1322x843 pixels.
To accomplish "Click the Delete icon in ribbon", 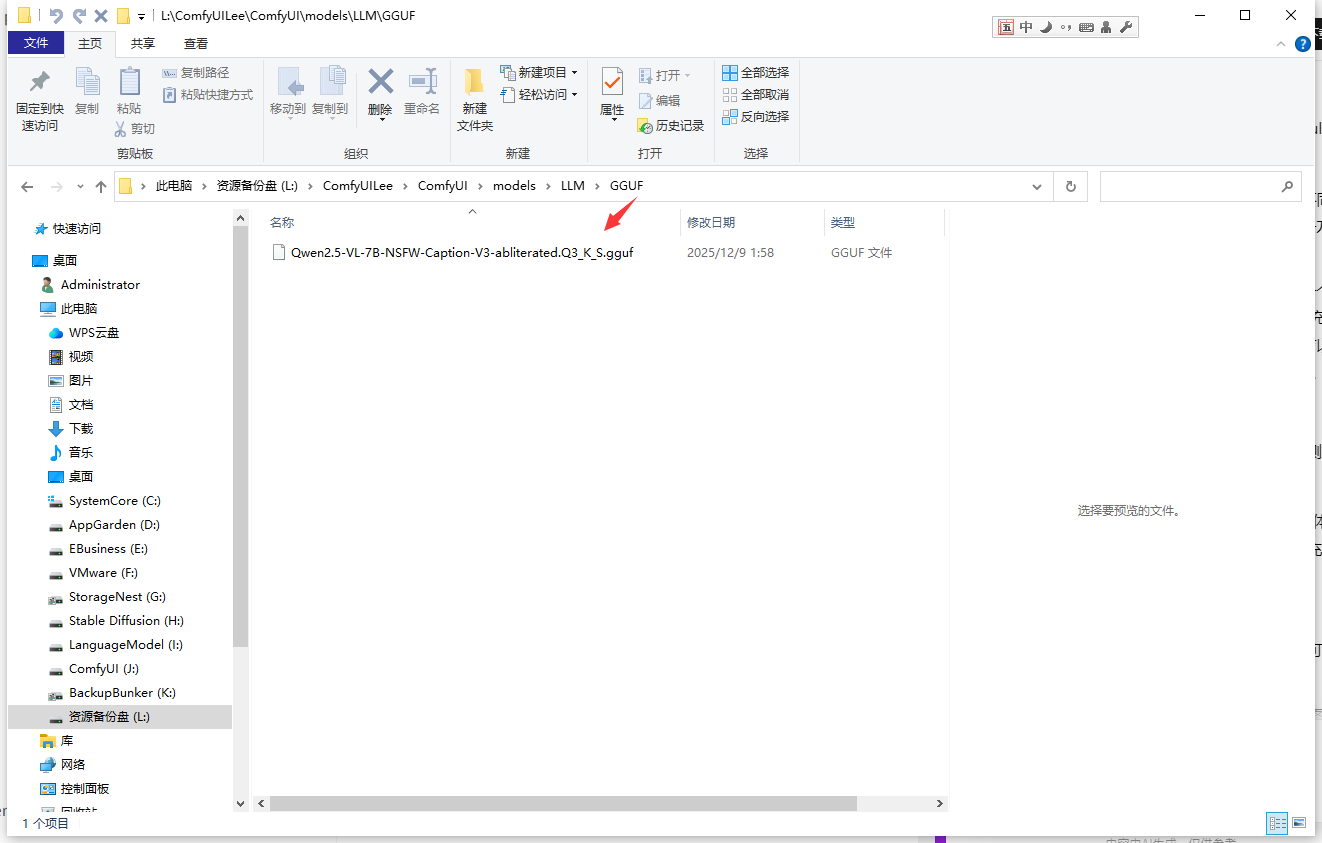I will point(380,90).
